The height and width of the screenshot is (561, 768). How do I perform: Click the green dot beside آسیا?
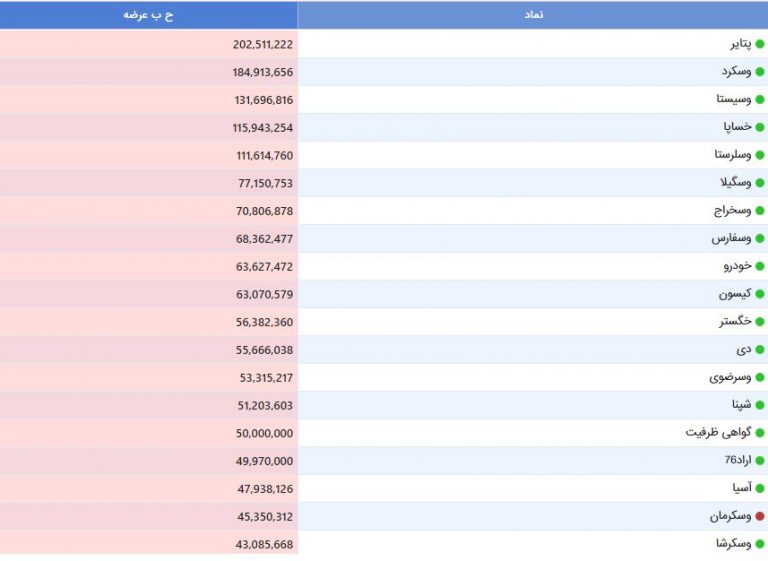coord(760,488)
